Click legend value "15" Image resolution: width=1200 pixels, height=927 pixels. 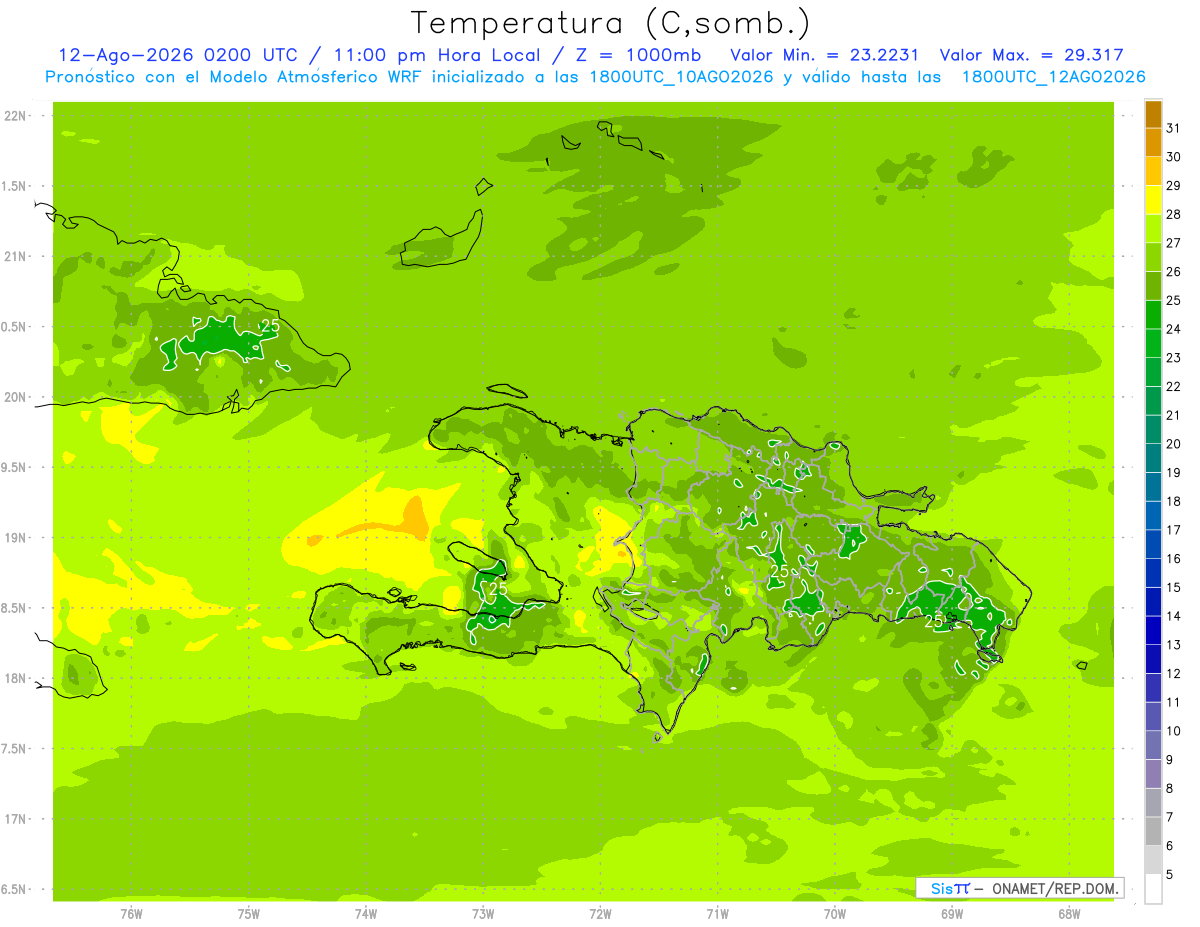pyautogui.click(x=1174, y=587)
